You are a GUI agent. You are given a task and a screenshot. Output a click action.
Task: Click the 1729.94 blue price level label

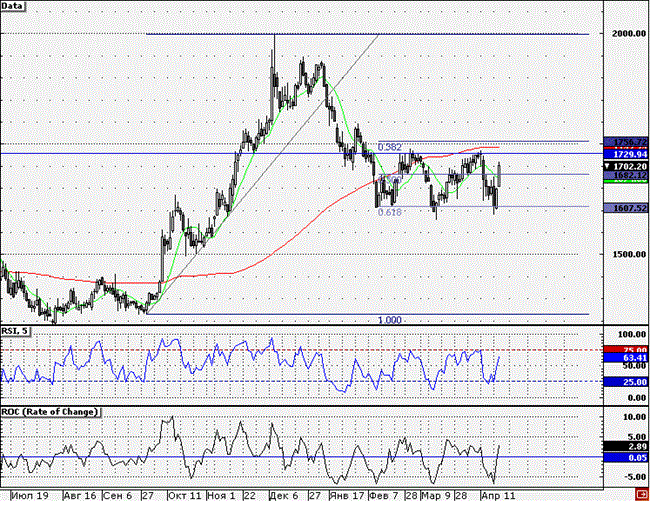[x=626, y=154]
